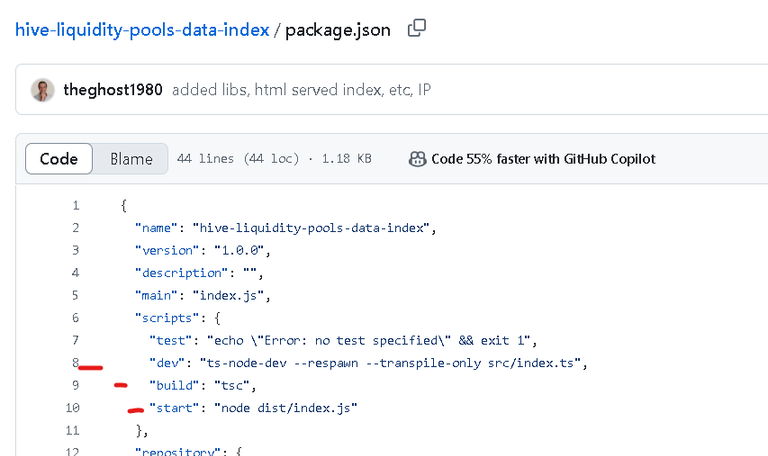Switch to the Blame view tab

[x=131, y=159]
